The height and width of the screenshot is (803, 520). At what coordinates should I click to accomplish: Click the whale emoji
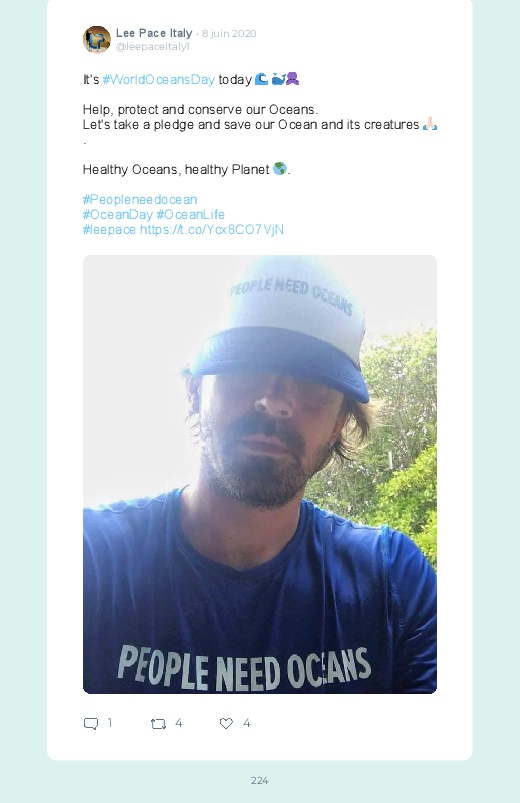point(278,79)
